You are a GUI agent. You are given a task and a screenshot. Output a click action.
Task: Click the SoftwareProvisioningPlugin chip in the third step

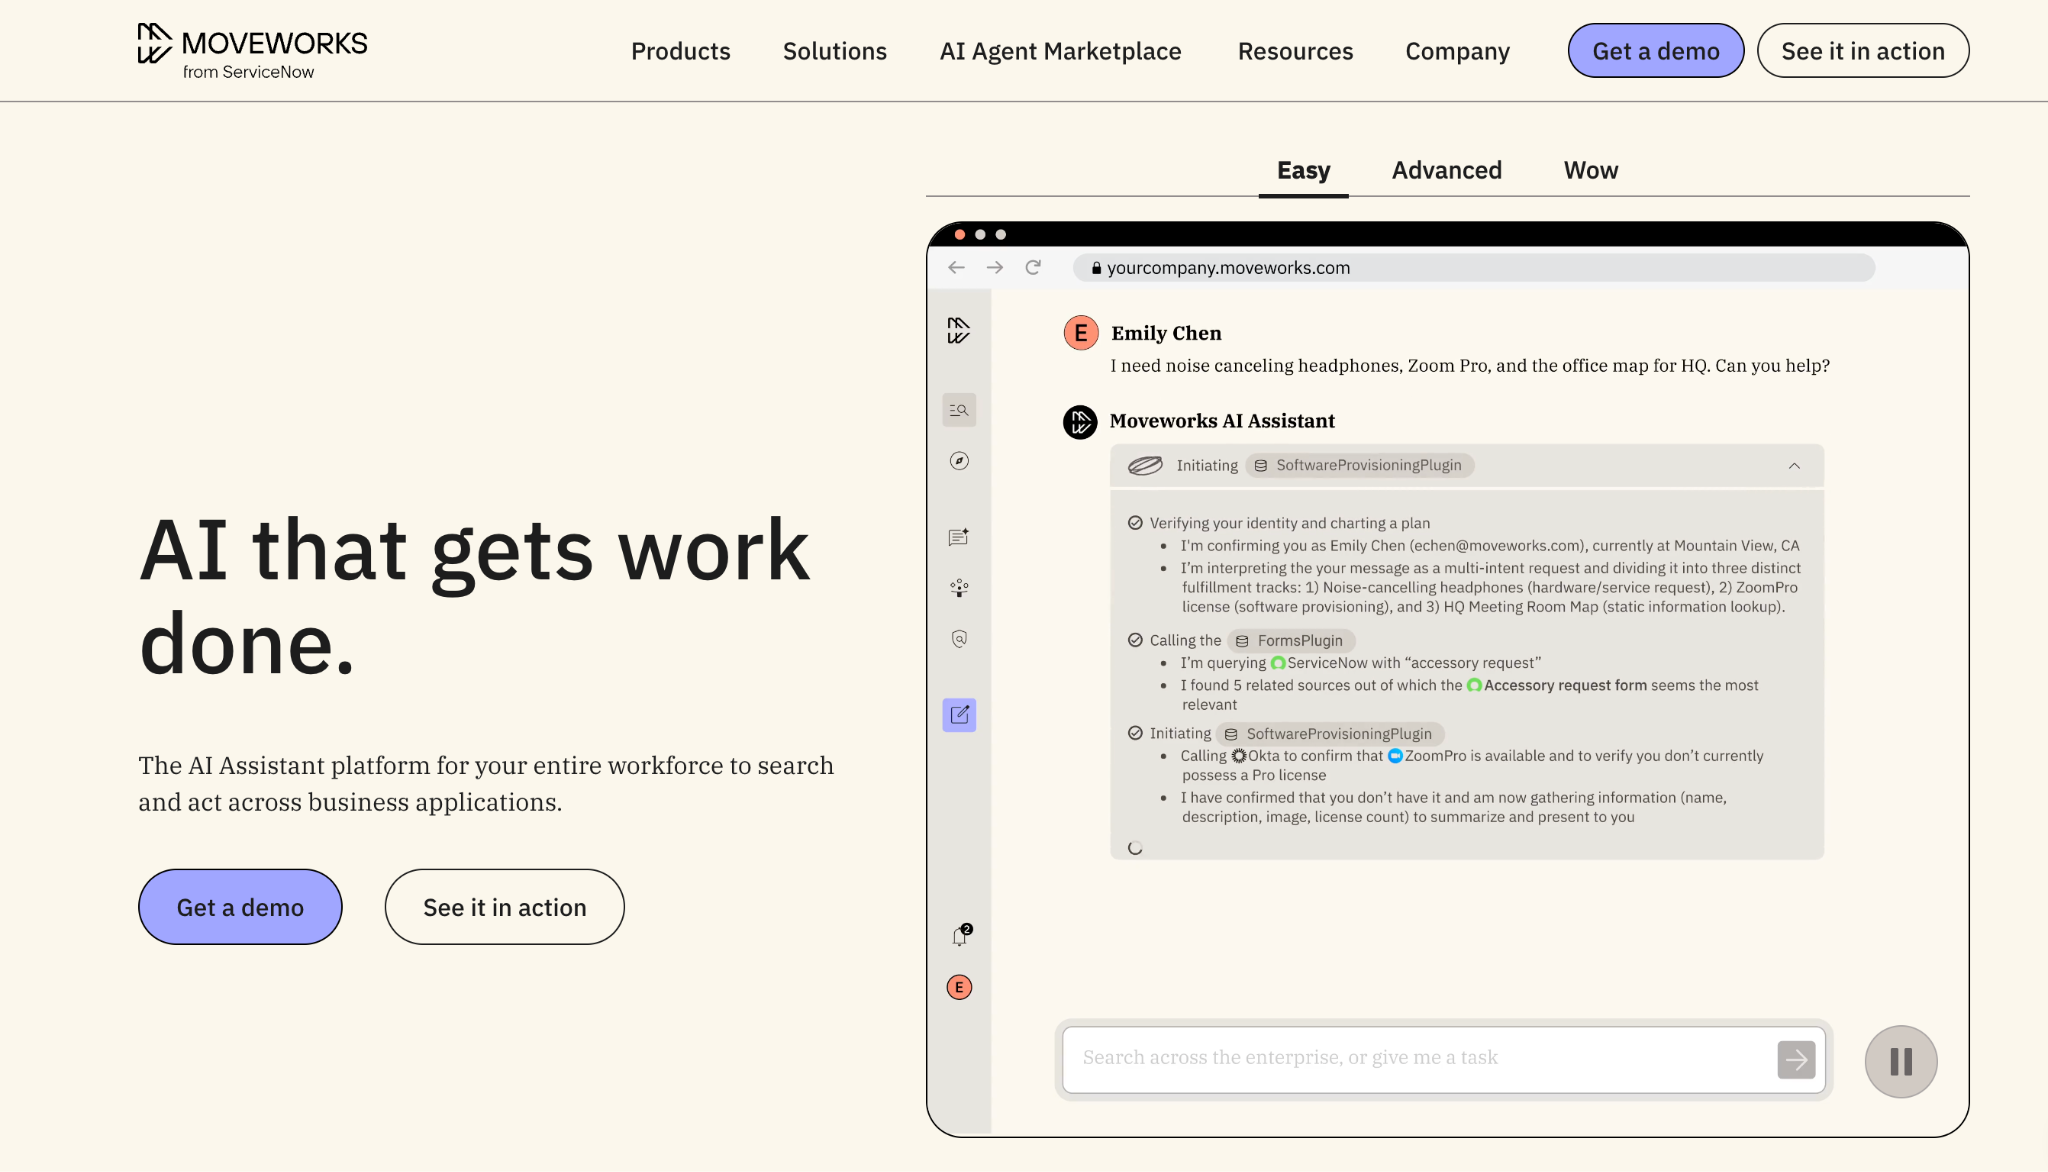pos(1330,734)
